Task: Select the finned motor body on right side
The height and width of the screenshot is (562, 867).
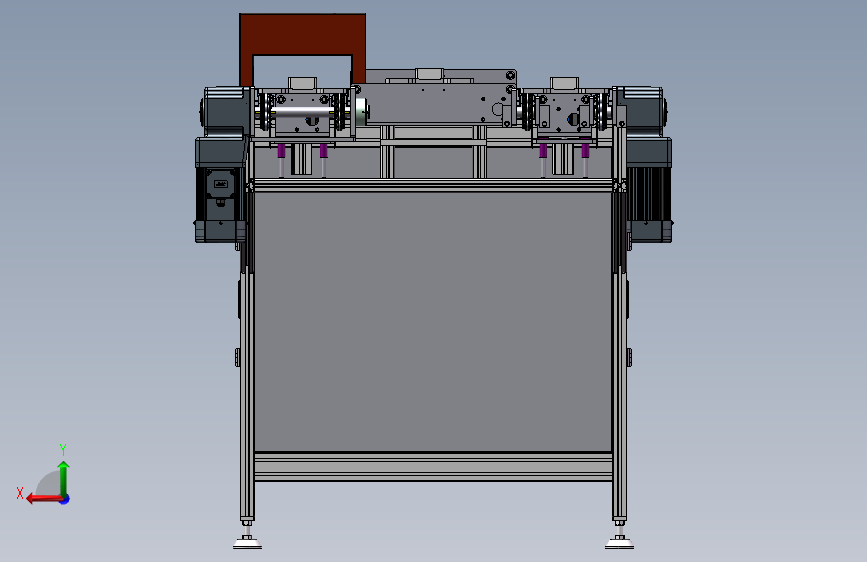Action: coord(649,194)
